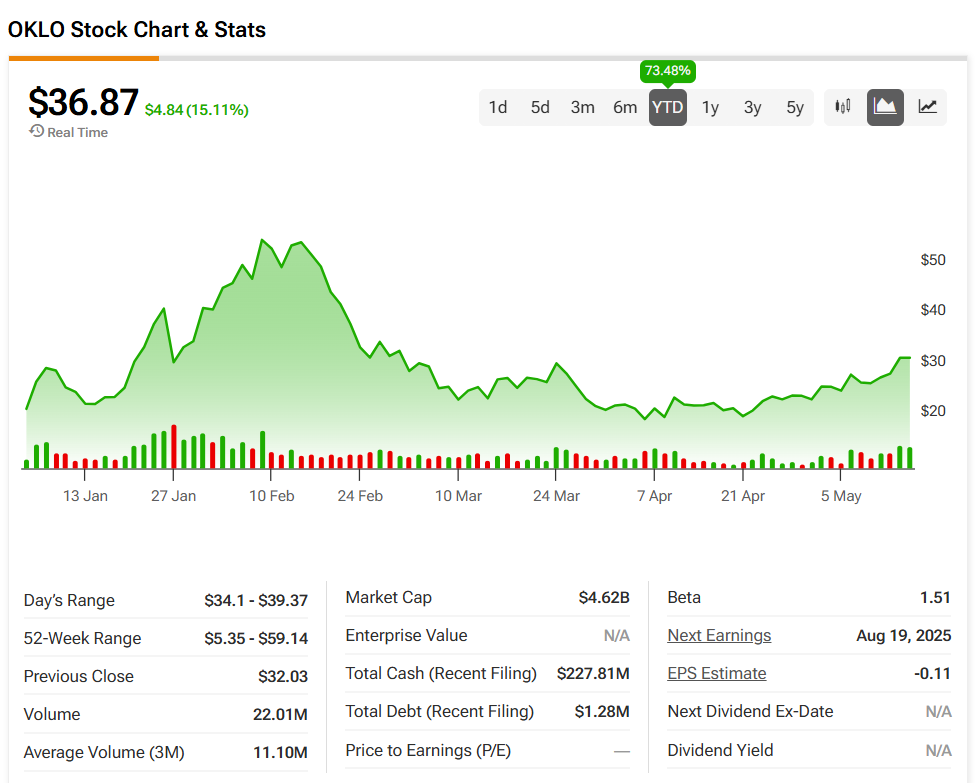The height and width of the screenshot is (783, 975).
Task: Click the Aug 19, 2025 earnings date
Action: tap(903, 636)
